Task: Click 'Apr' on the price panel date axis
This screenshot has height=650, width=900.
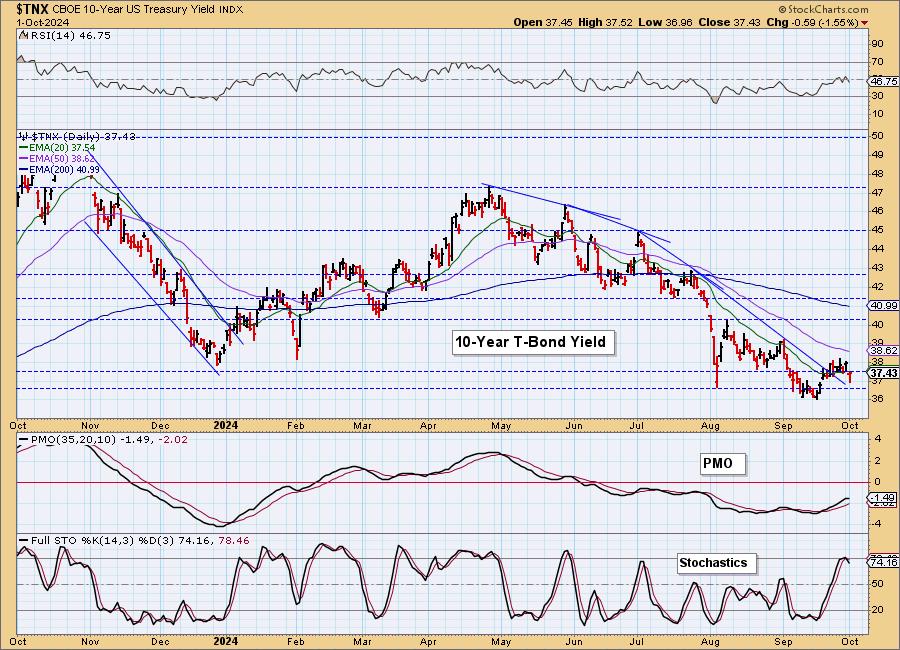Action: (x=428, y=425)
